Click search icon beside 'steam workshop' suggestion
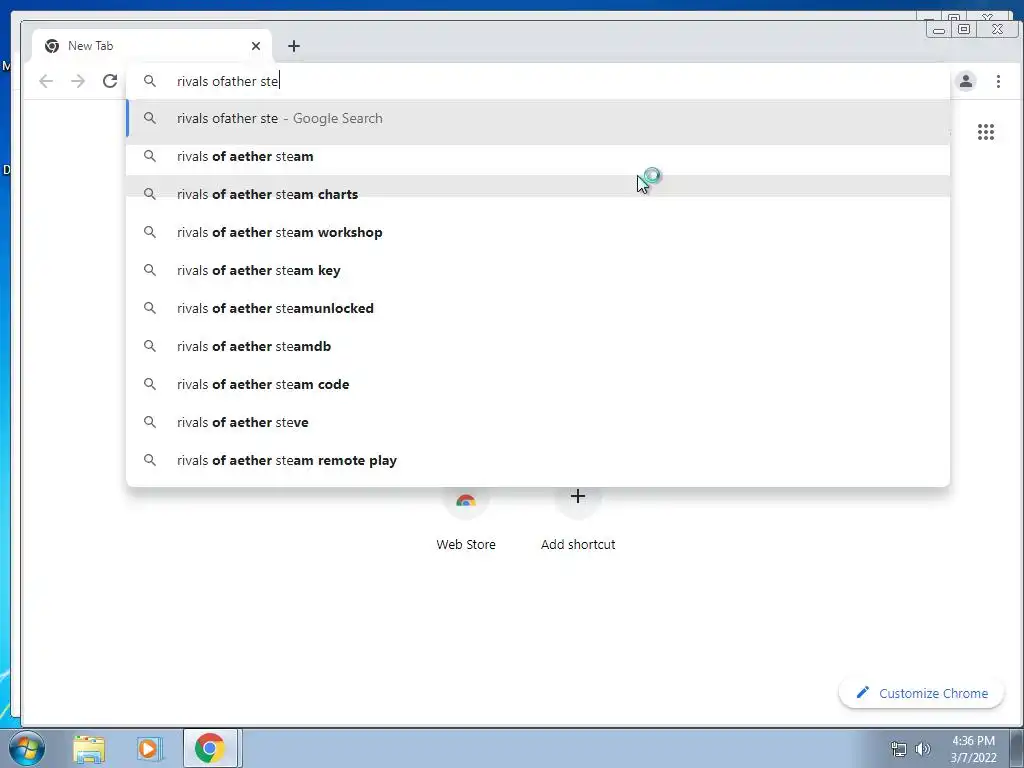1024x768 pixels. 150,232
